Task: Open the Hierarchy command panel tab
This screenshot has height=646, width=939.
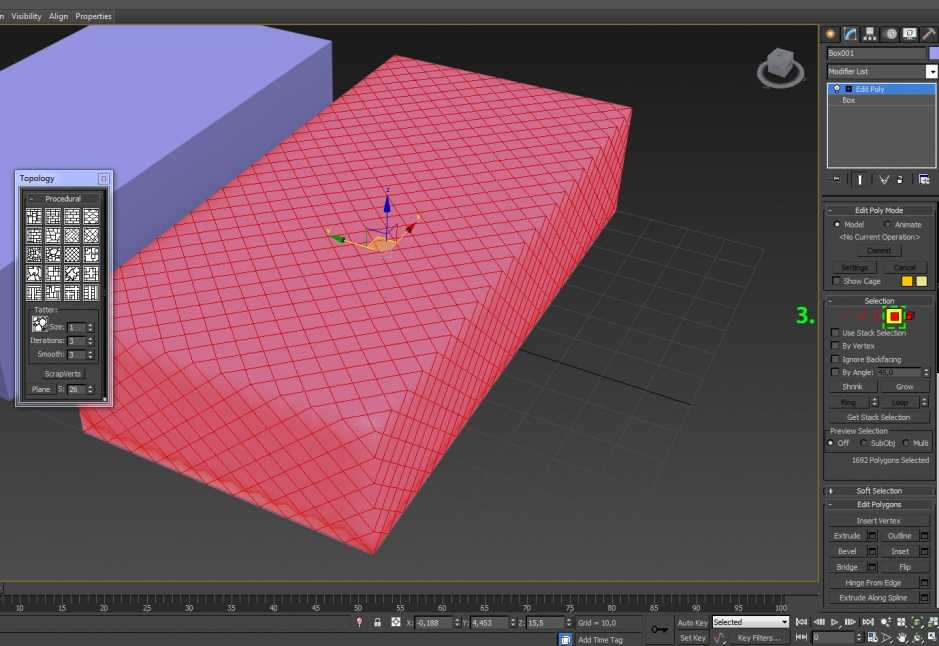Action: pos(870,34)
